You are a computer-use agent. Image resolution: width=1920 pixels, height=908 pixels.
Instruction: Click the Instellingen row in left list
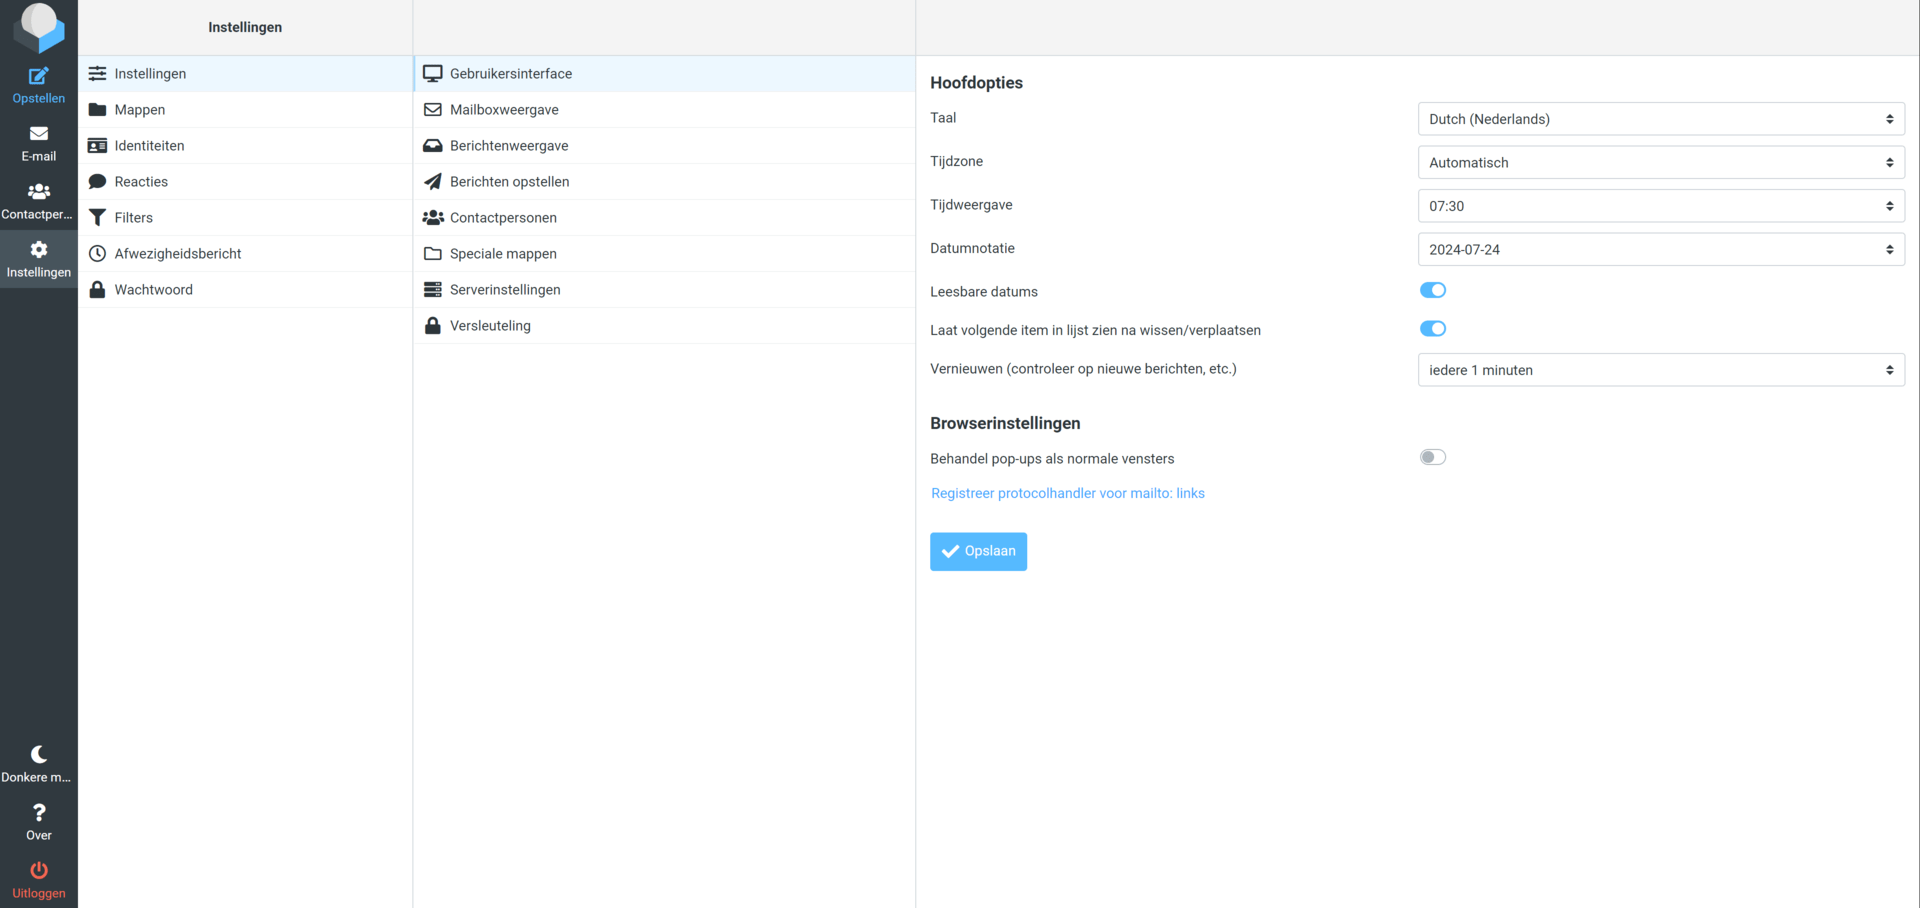pyautogui.click(x=245, y=73)
